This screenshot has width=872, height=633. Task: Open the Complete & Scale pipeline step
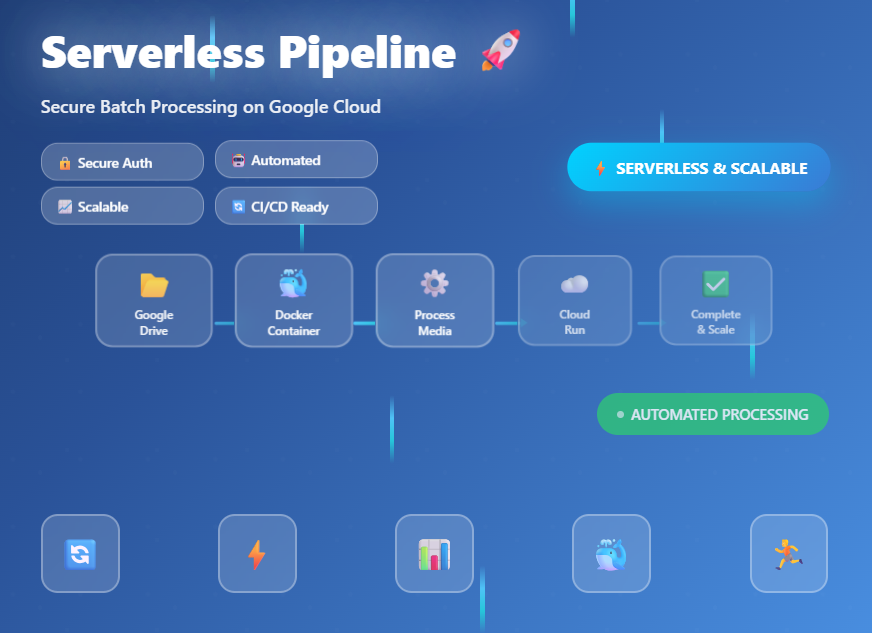716,300
